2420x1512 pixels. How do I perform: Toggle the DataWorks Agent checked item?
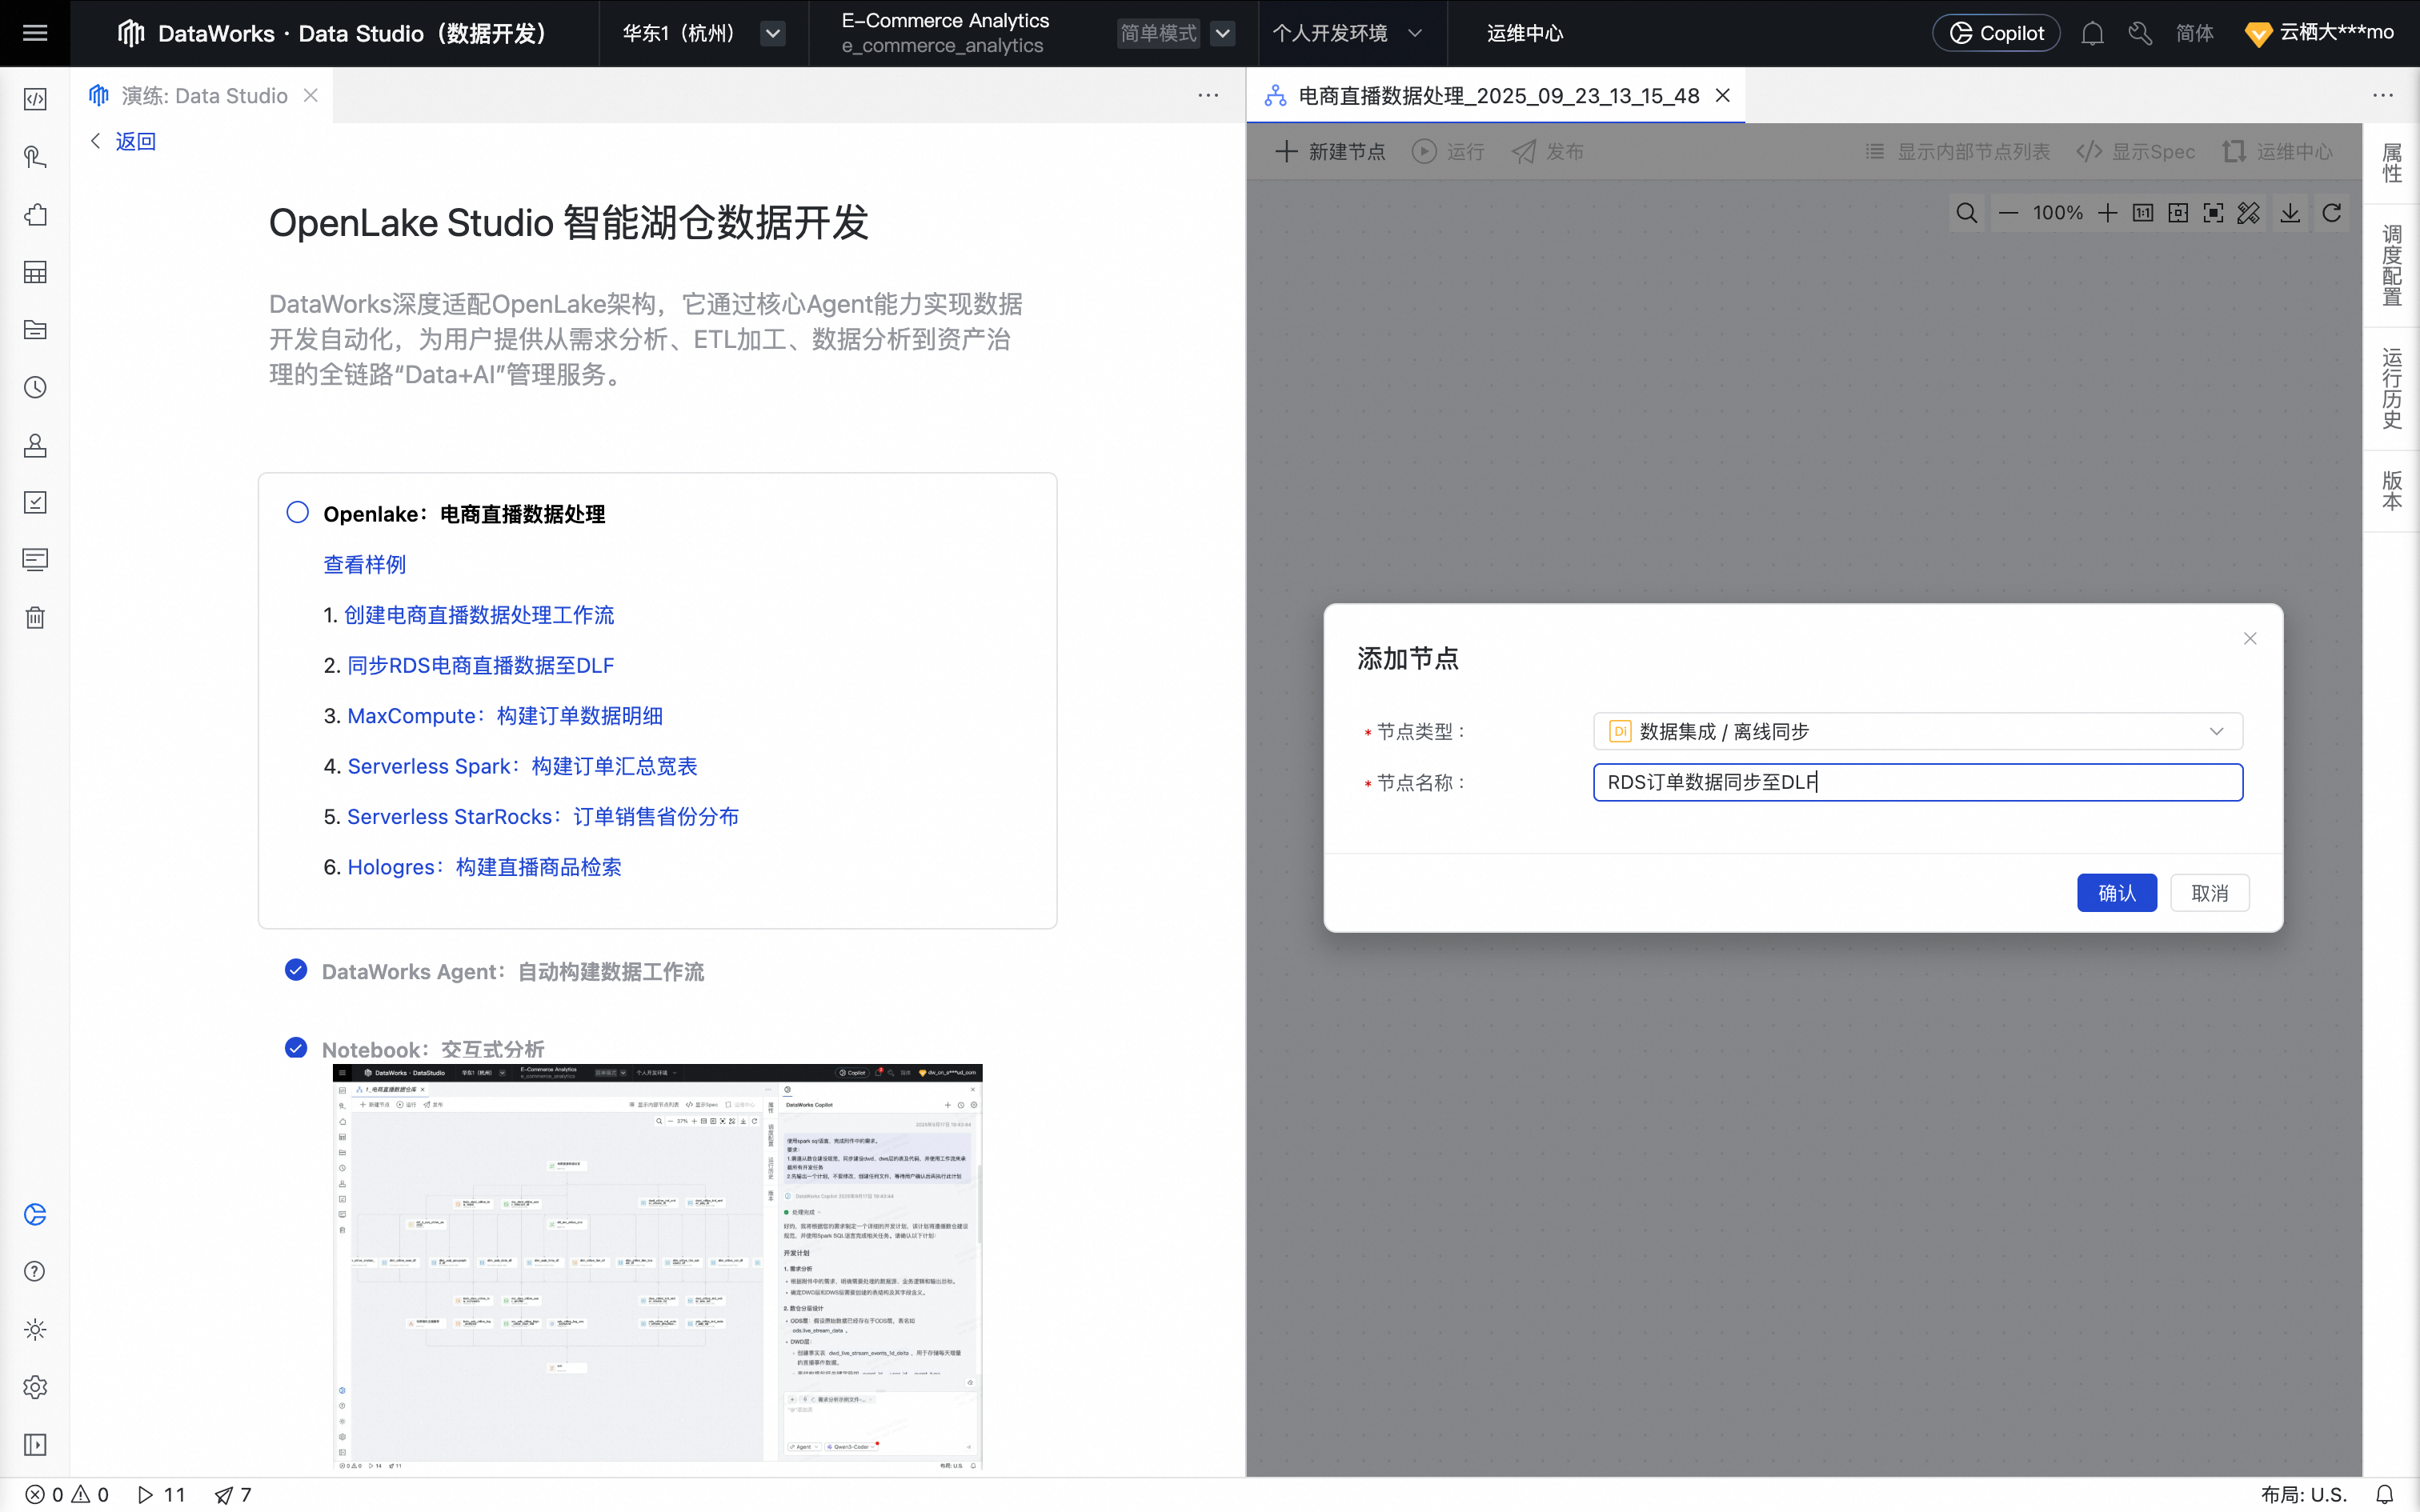[296, 970]
